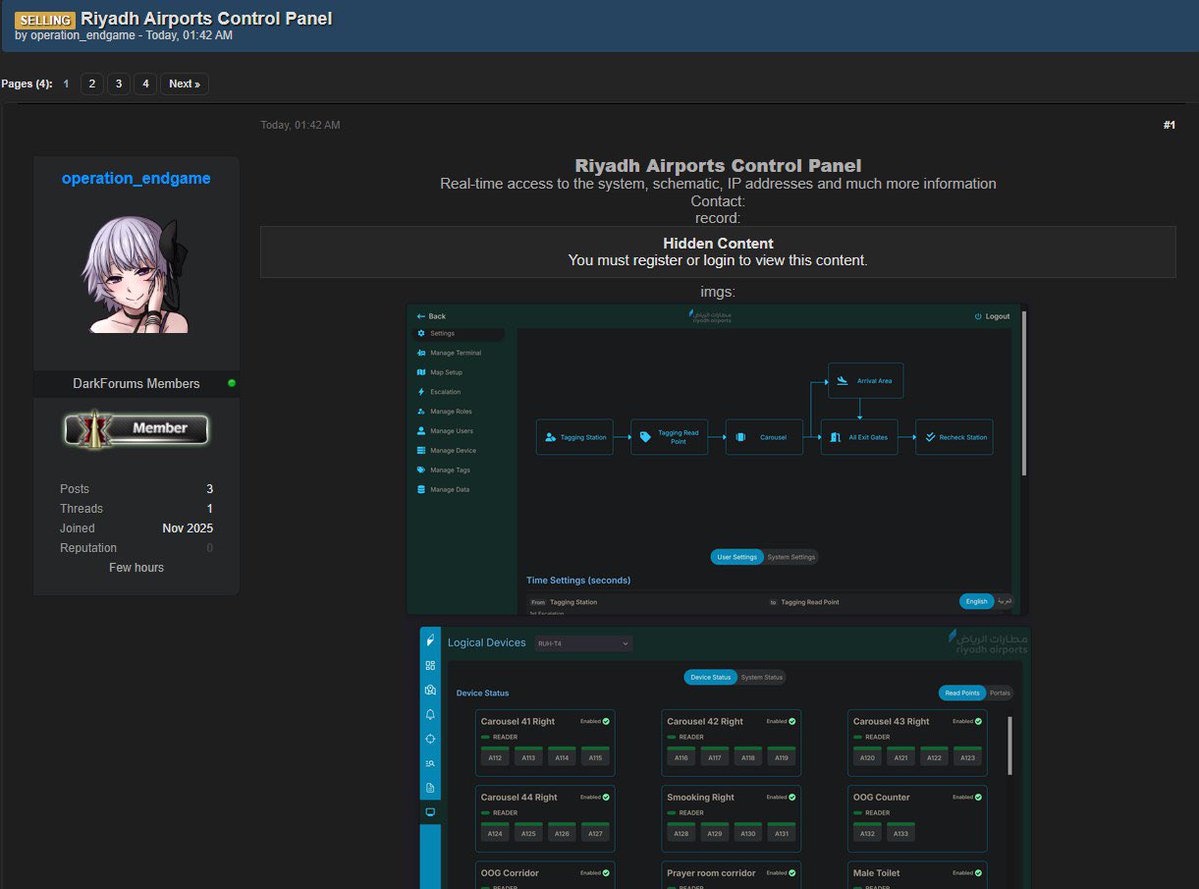Open the Manage Device icon
The image size is (1199, 889).
pyautogui.click(x=421, y=450)
